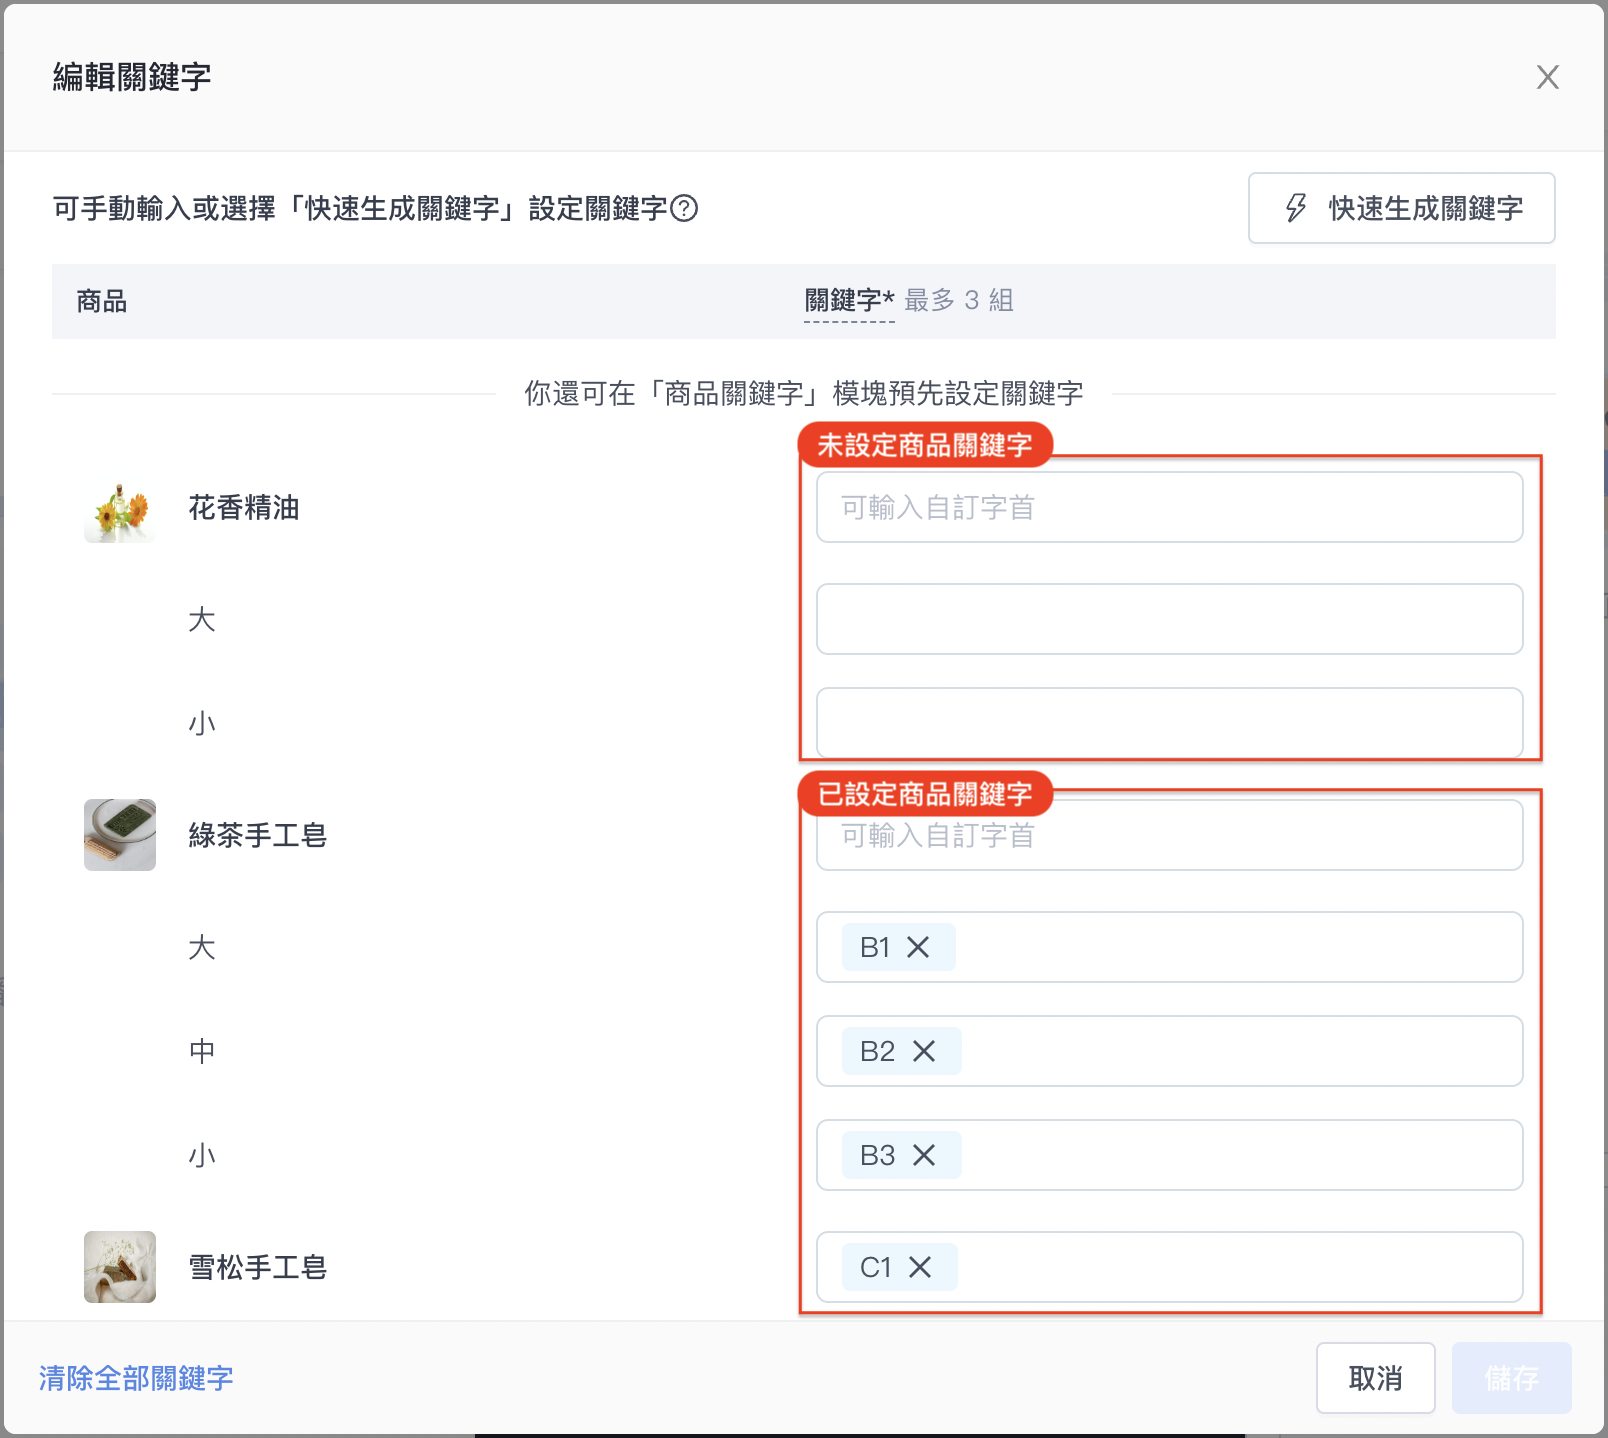The image size is (1608, 1438).
Task: Click the B1 keyword tag text
Action: click(x=875, y=947)
